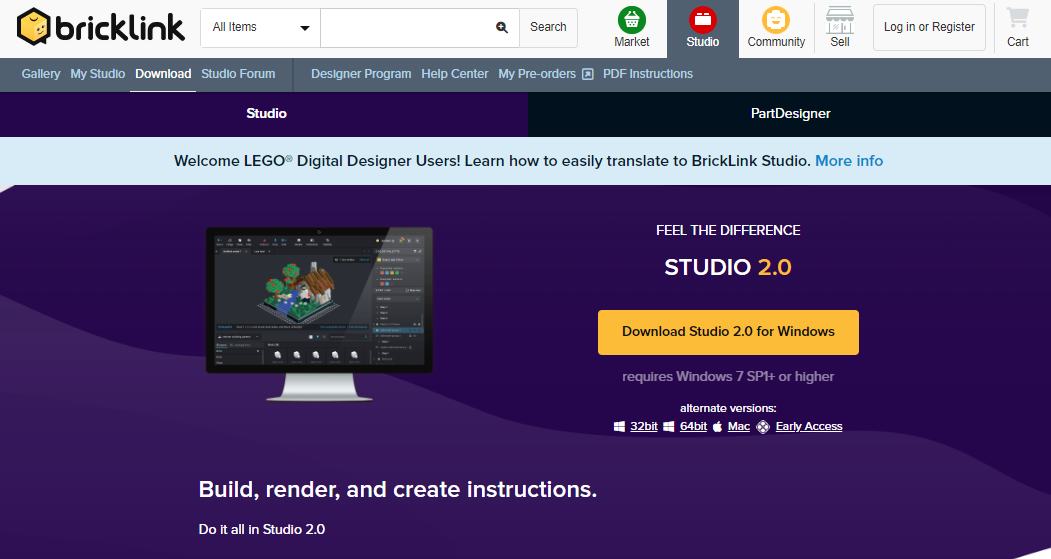Open the Help Center link
Viewport: 1051px width, 559px height.
click(454, 74)
